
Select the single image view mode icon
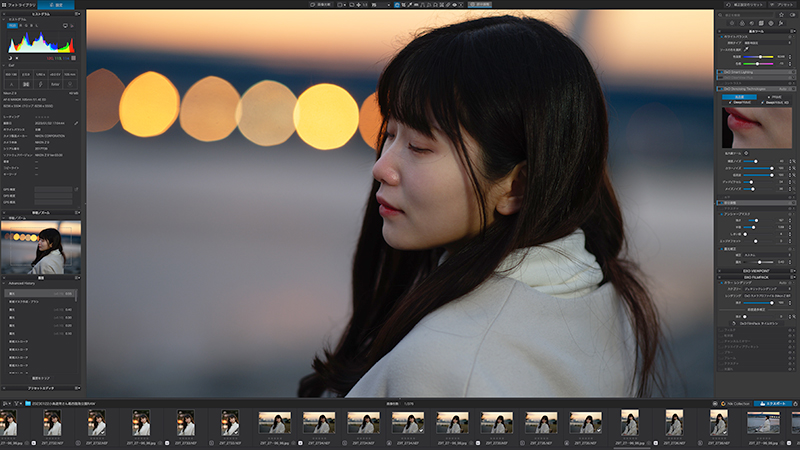pyautogui.click(x=340, y=5)
